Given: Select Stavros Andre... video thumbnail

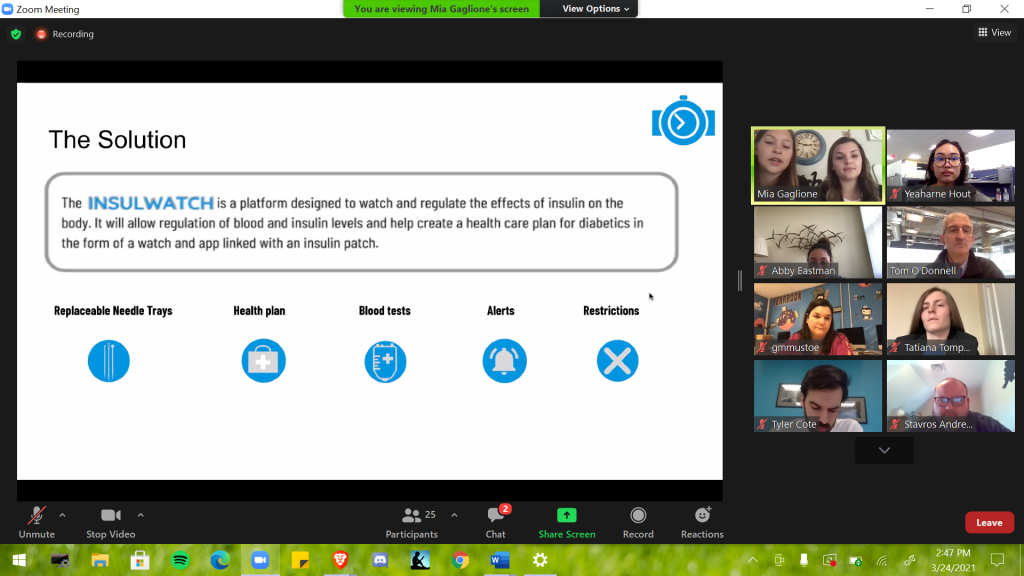Looking at the screenshot, I should 951,396.
